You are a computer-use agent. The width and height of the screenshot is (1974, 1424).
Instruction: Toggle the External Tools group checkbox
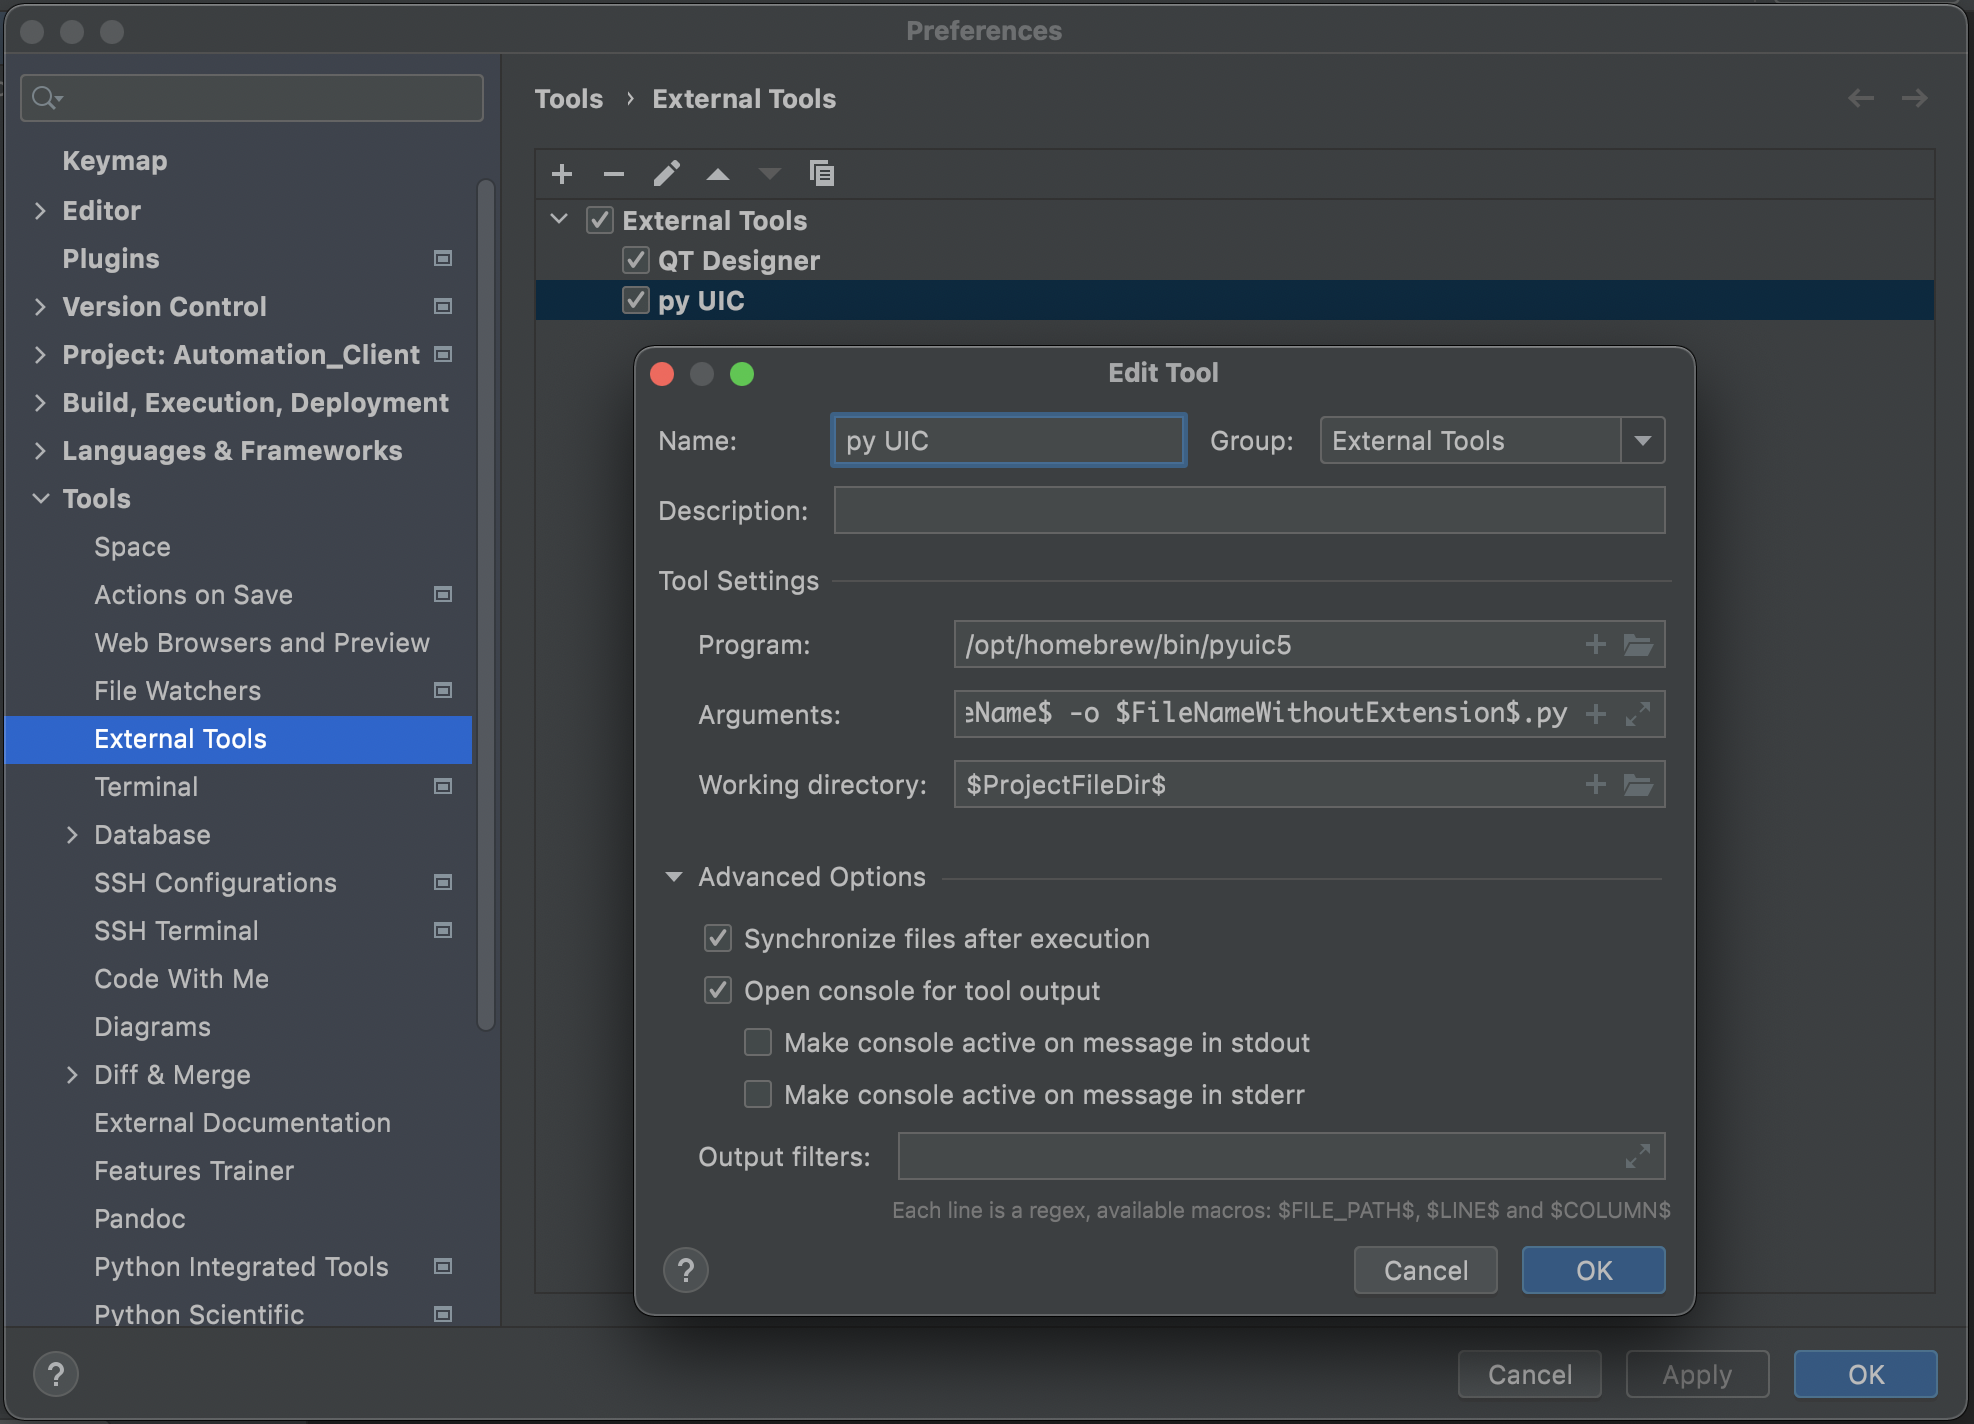[600, 220]
